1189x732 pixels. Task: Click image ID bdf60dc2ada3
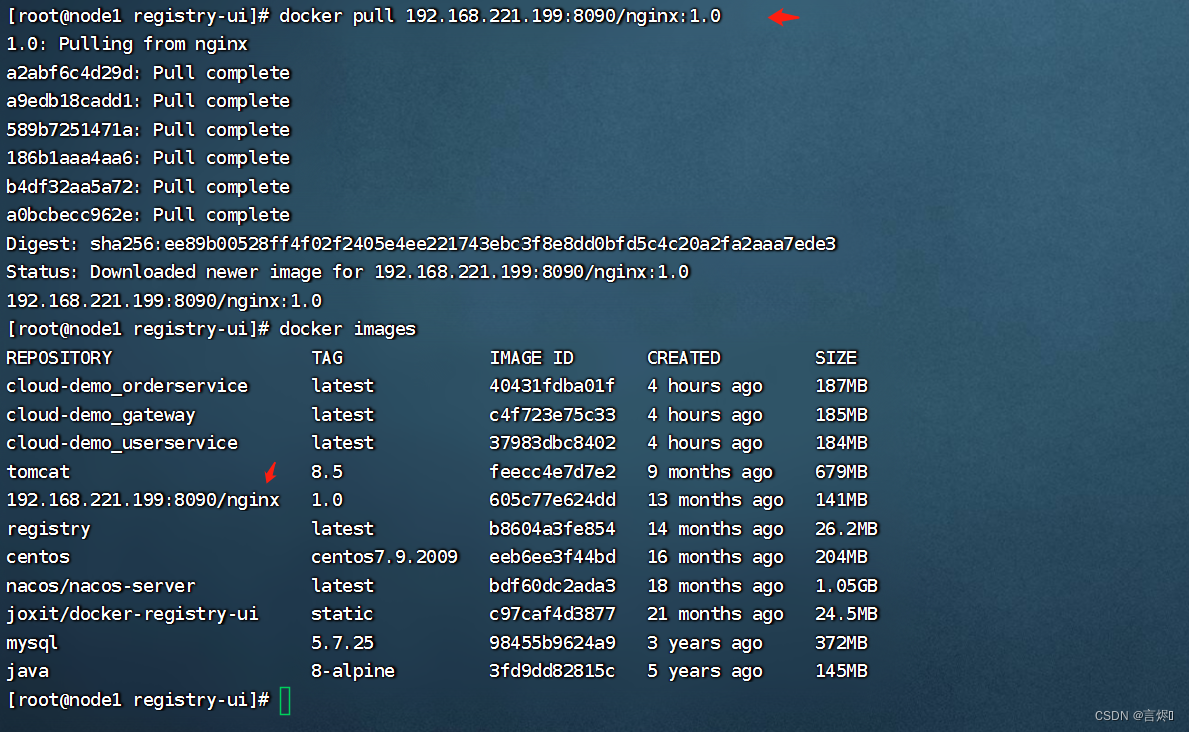[x=552, y=585]
